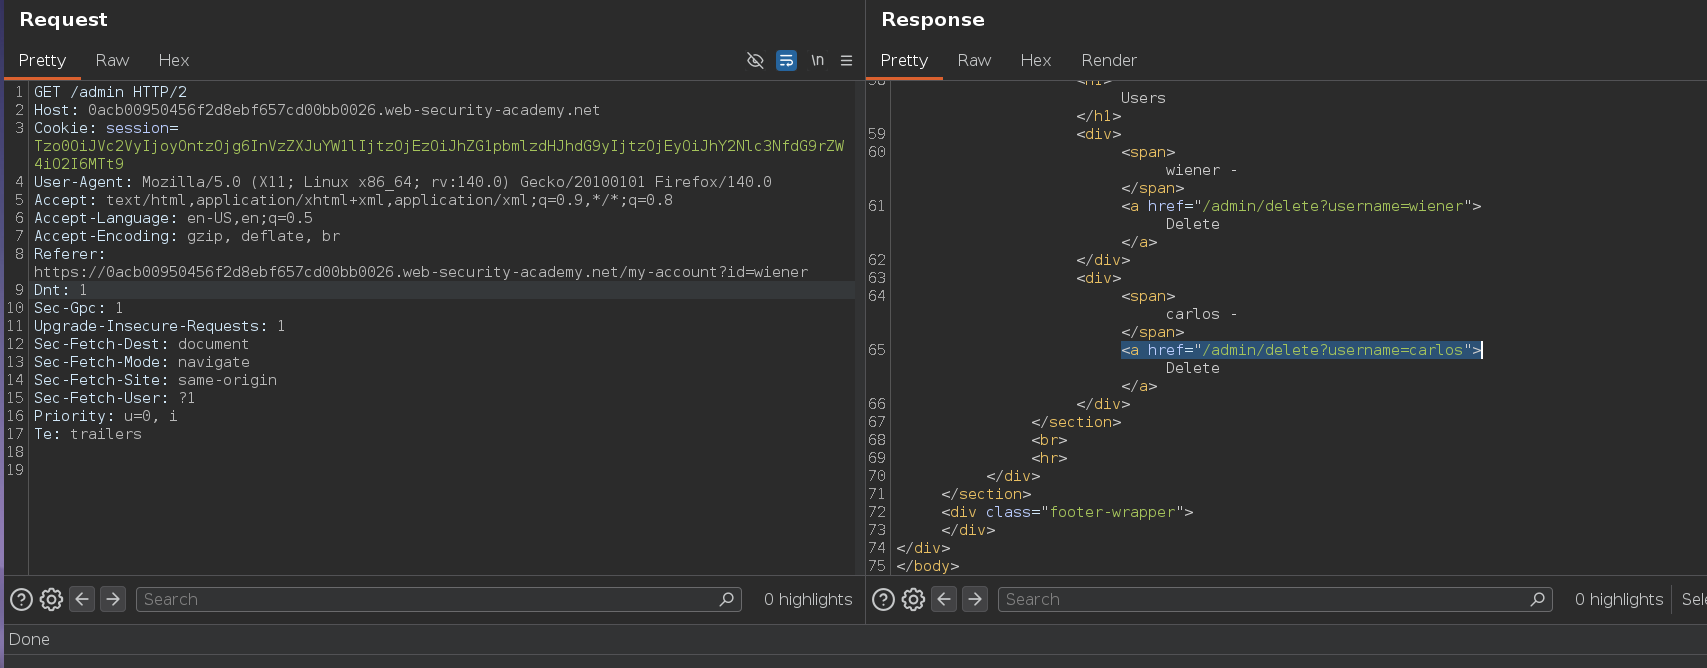Toggle line wrap icon in Request panel
1707x668 pixels.
click(x=787, y=61)
